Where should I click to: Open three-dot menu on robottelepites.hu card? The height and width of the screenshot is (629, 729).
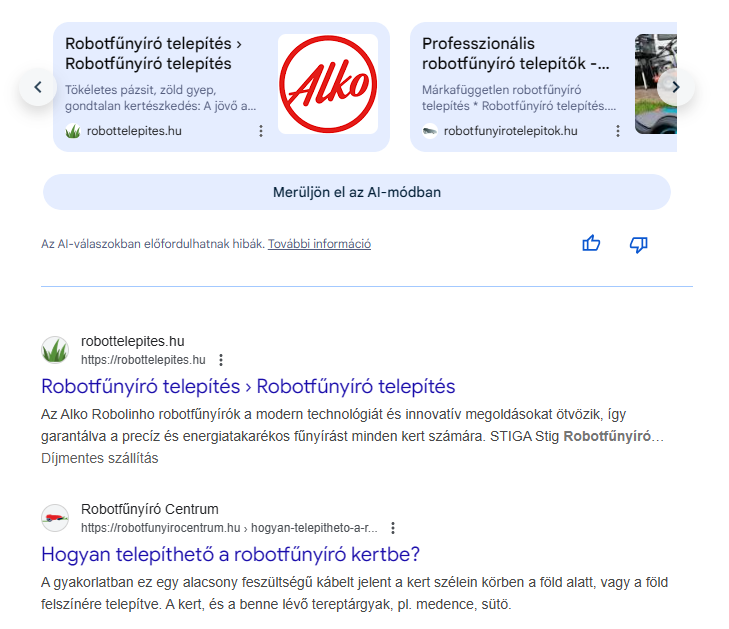261,131
